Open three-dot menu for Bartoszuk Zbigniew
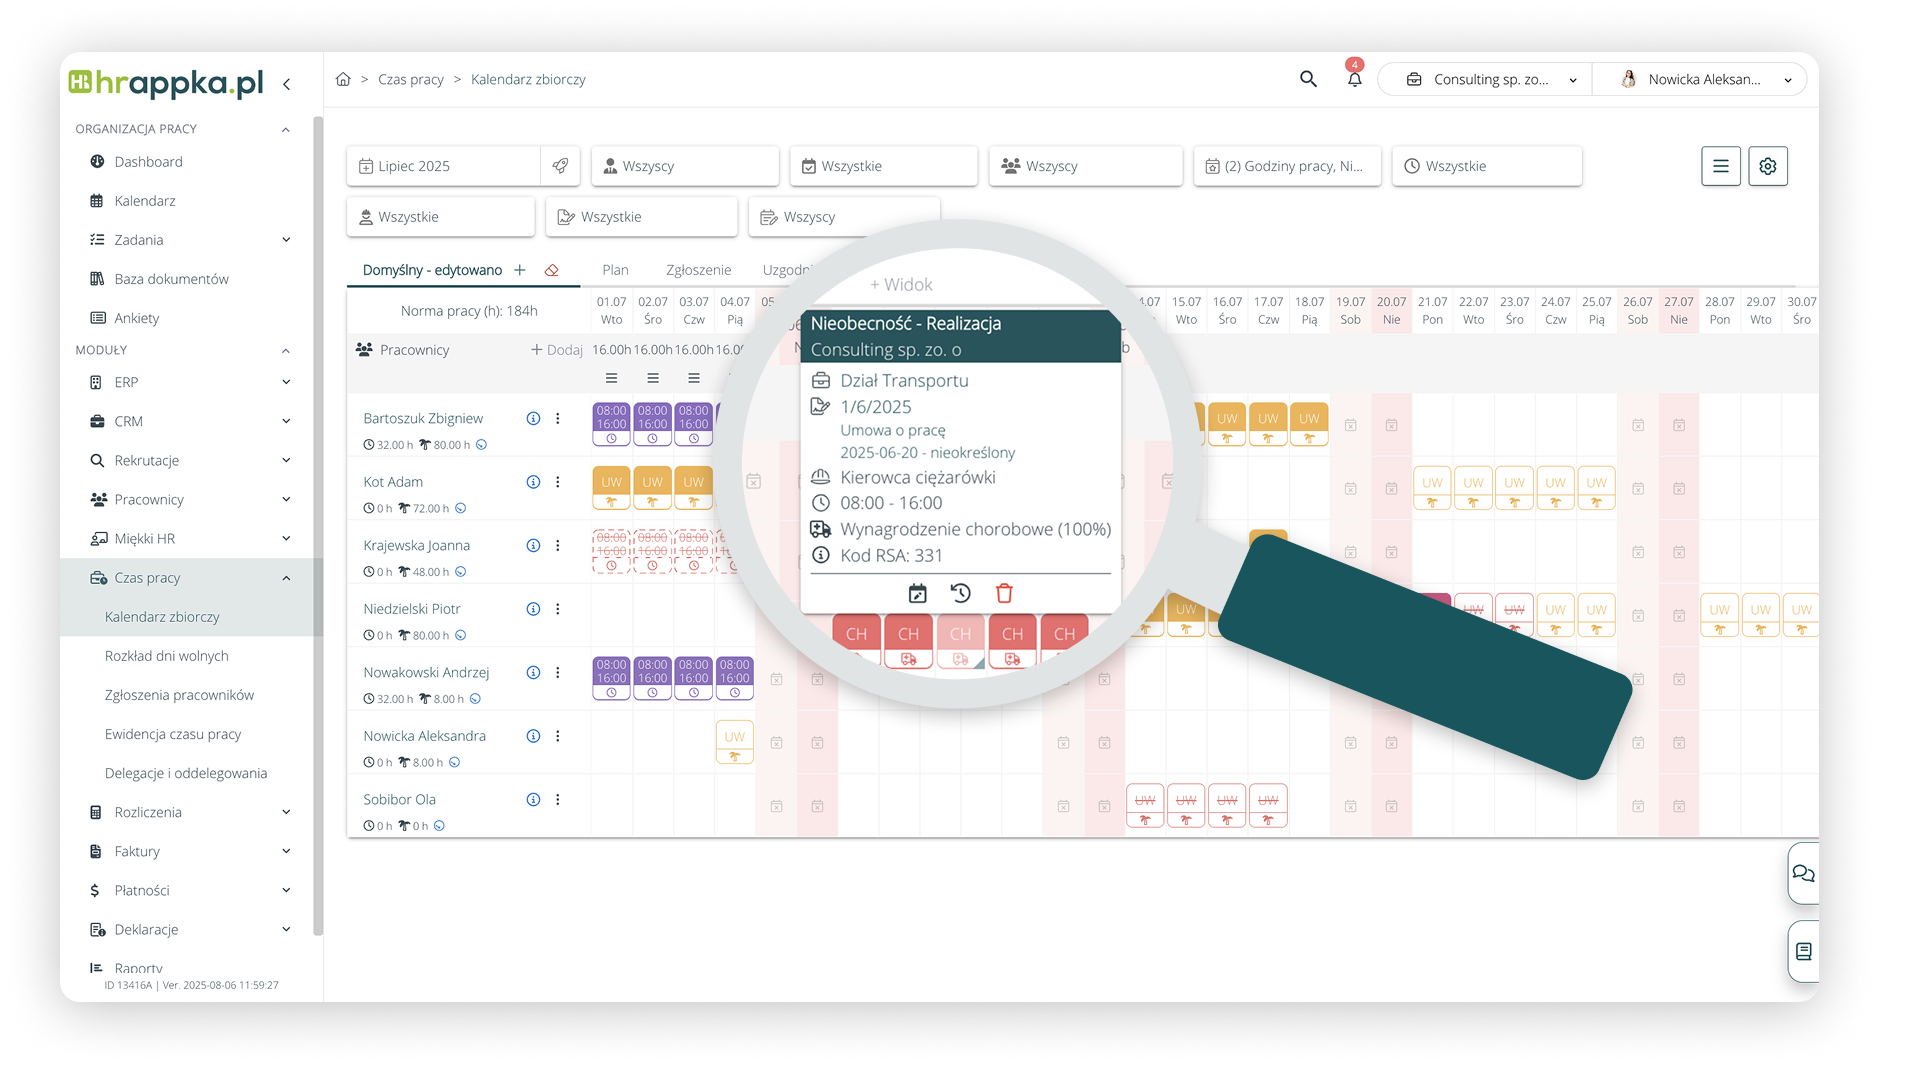Screen dimensions: 1922x1080 coord(558,419)
